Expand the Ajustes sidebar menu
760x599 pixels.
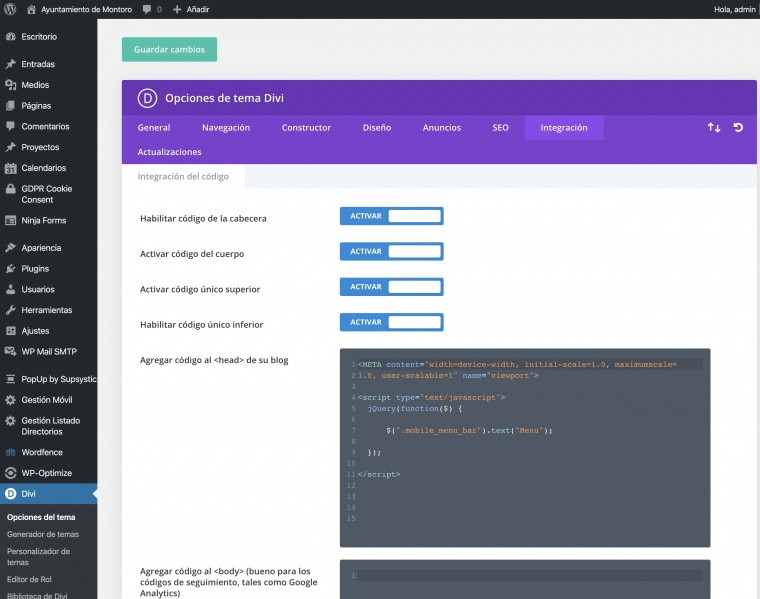(35, 331)
